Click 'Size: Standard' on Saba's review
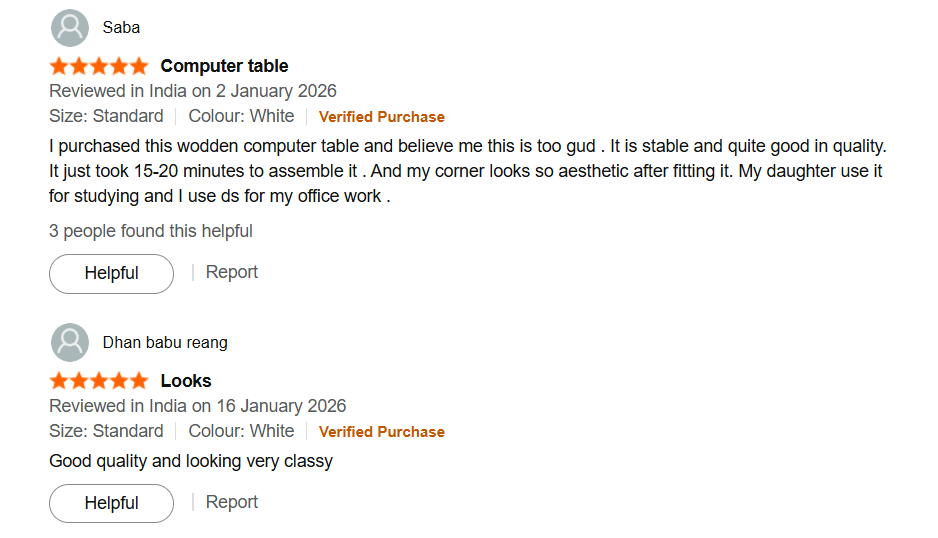The height and width of the screenshot is (538, 938). [x=106, y=116]
